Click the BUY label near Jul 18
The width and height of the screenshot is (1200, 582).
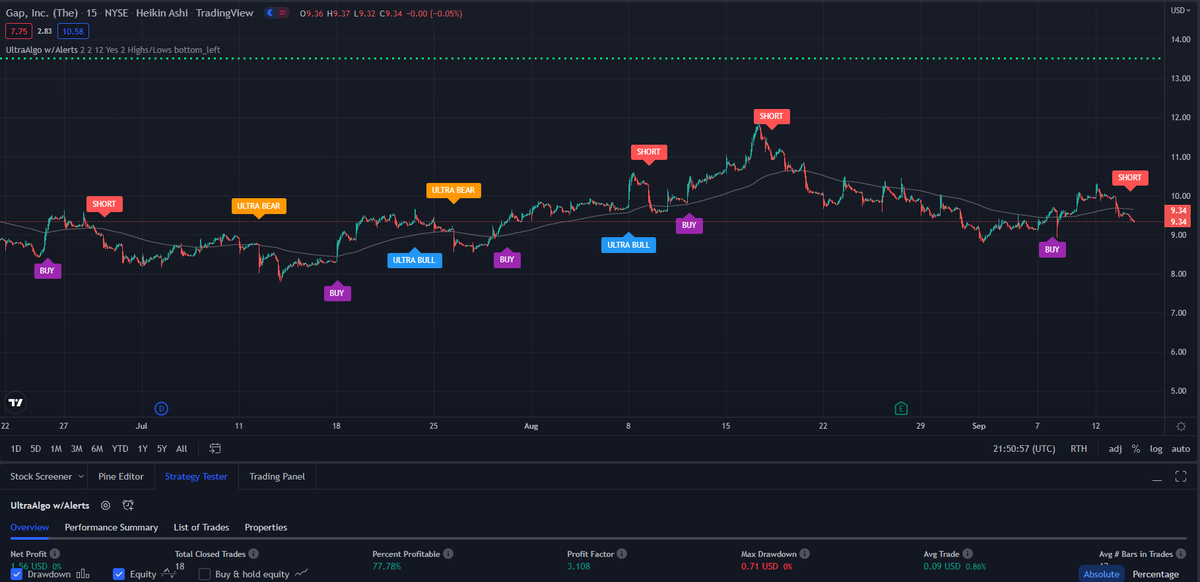coord(337,293)
